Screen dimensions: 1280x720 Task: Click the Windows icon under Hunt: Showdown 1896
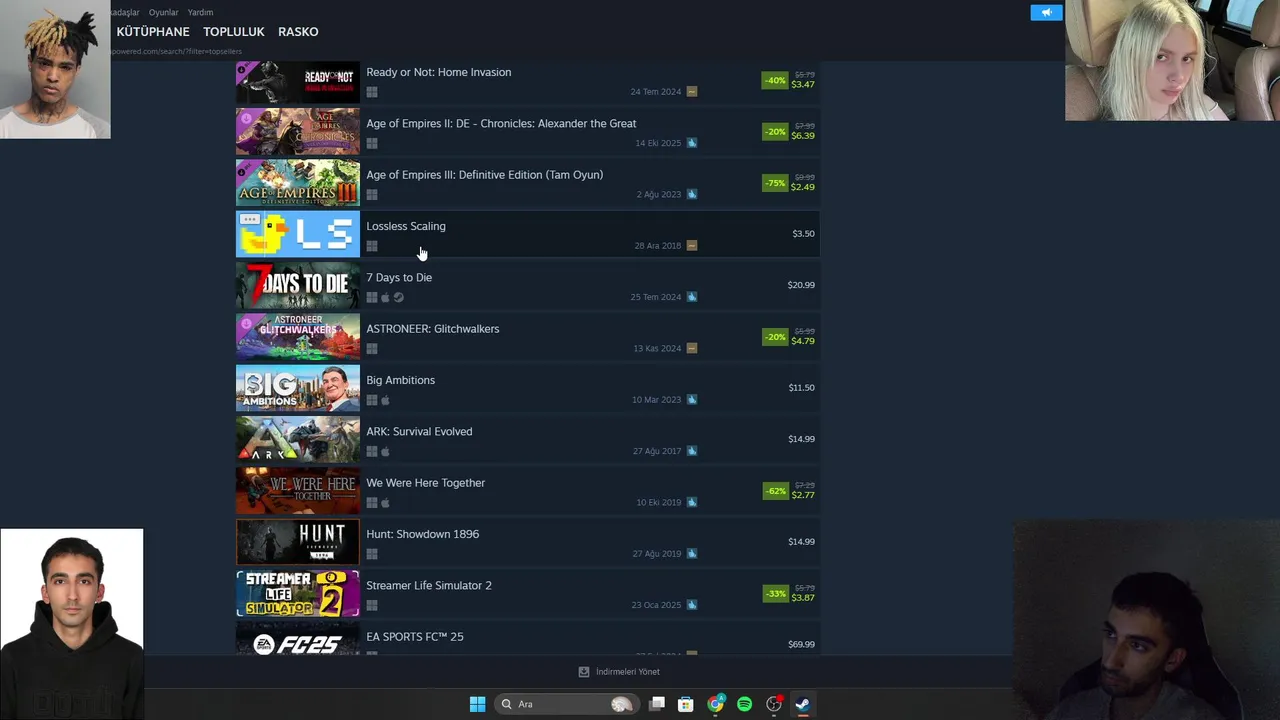tap(372, 554)
